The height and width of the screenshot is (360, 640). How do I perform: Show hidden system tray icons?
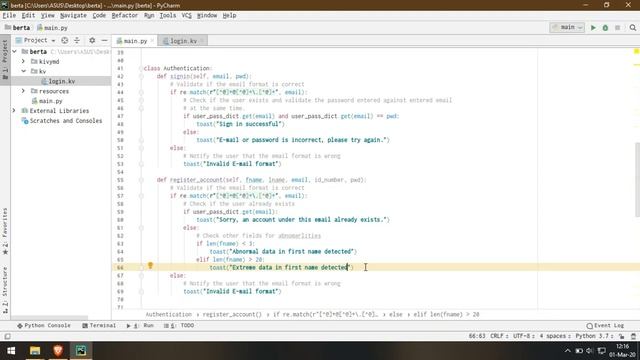point(567,351)
